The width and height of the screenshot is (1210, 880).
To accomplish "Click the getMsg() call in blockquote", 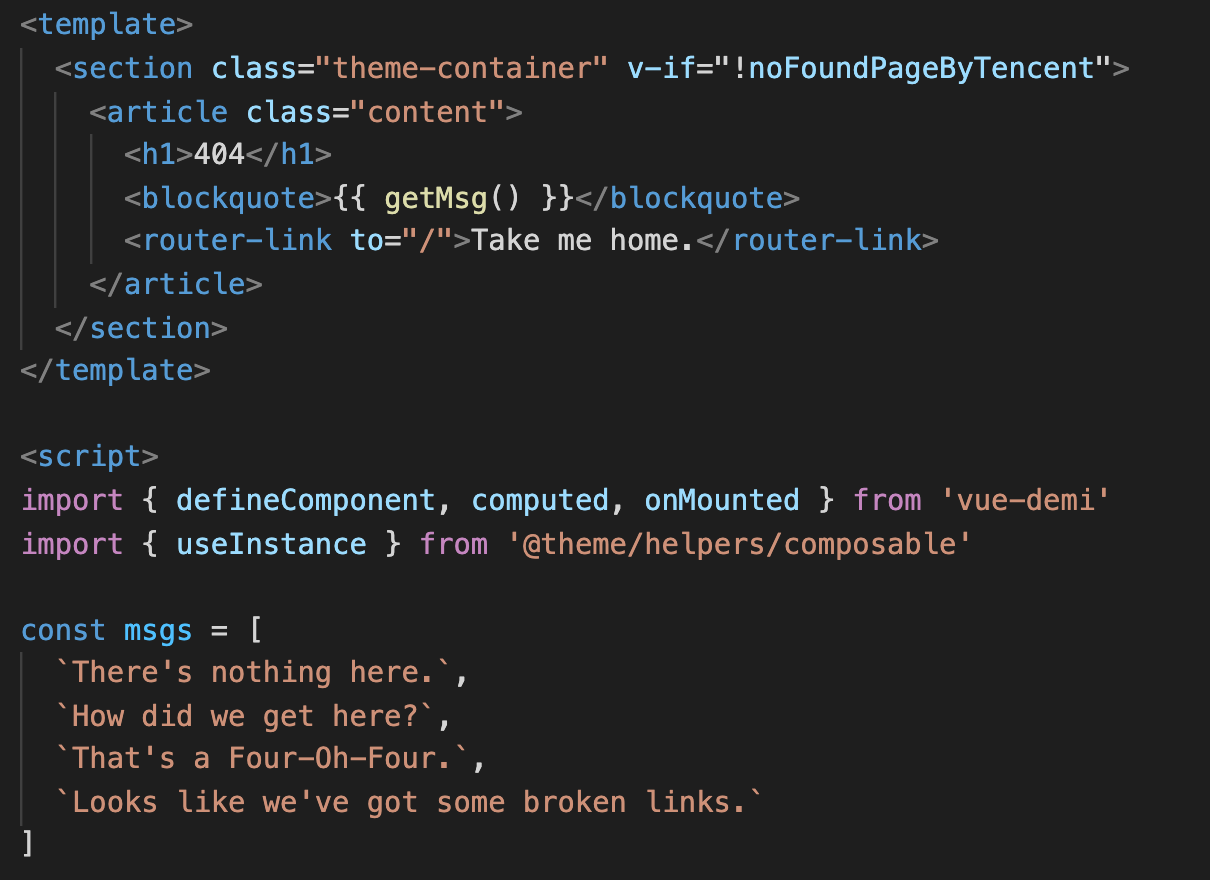I will (x=452, y=198).
